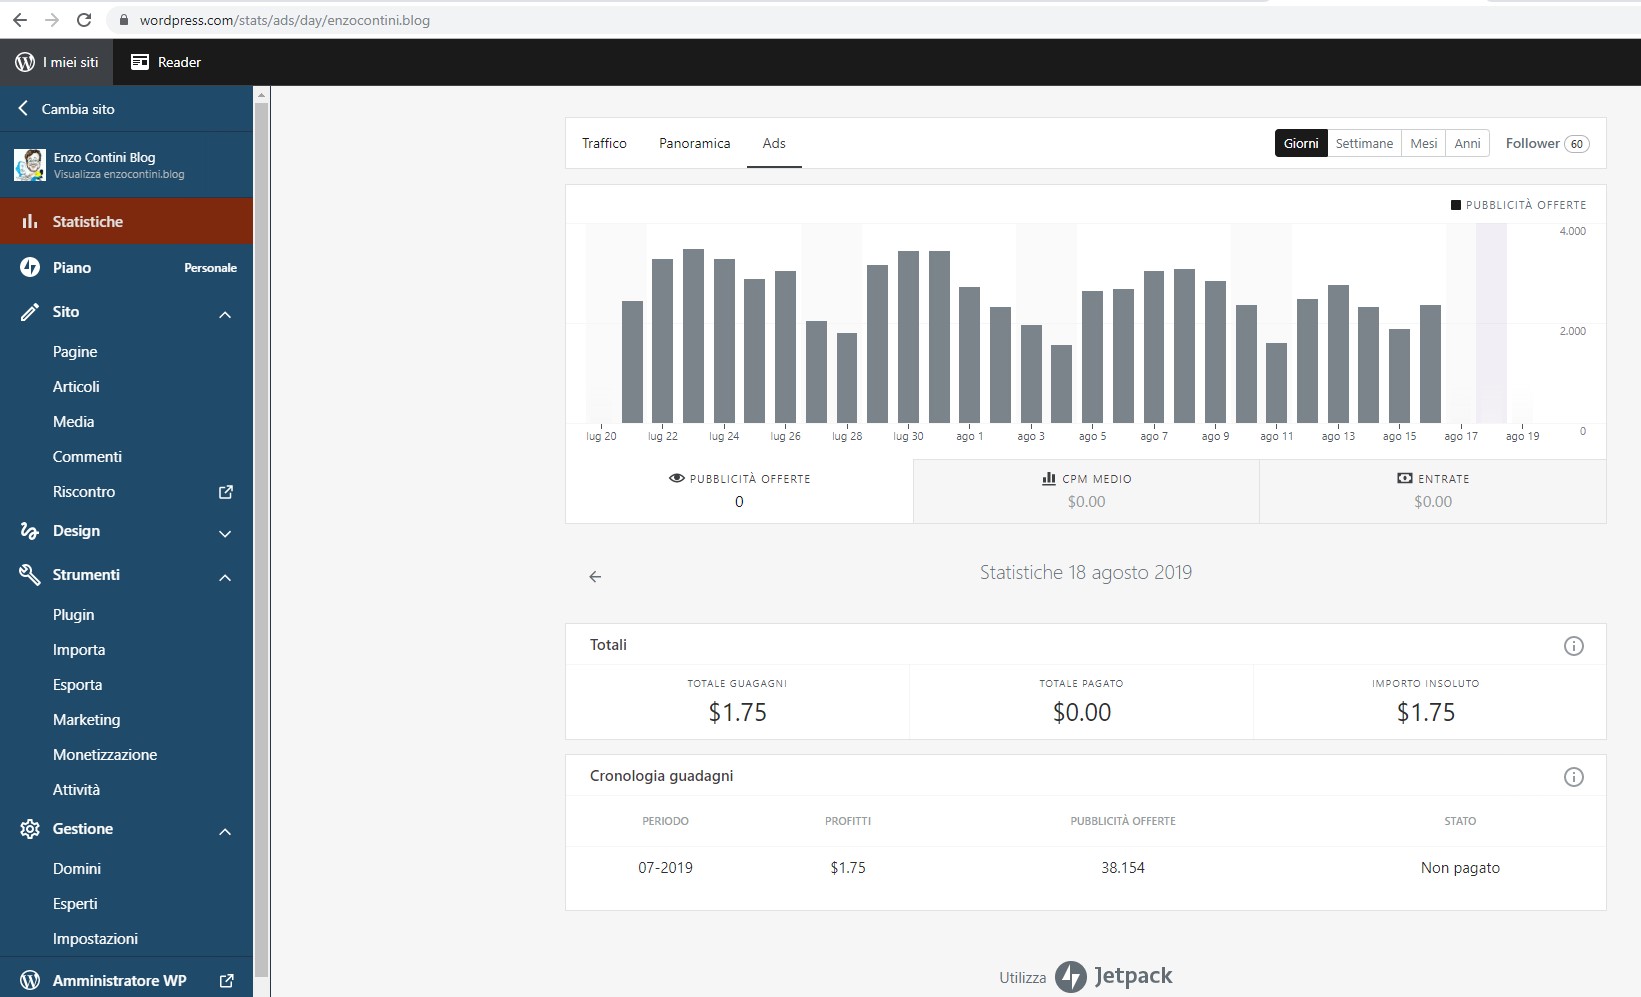Go to previous day with left arrow

(595, 577)
